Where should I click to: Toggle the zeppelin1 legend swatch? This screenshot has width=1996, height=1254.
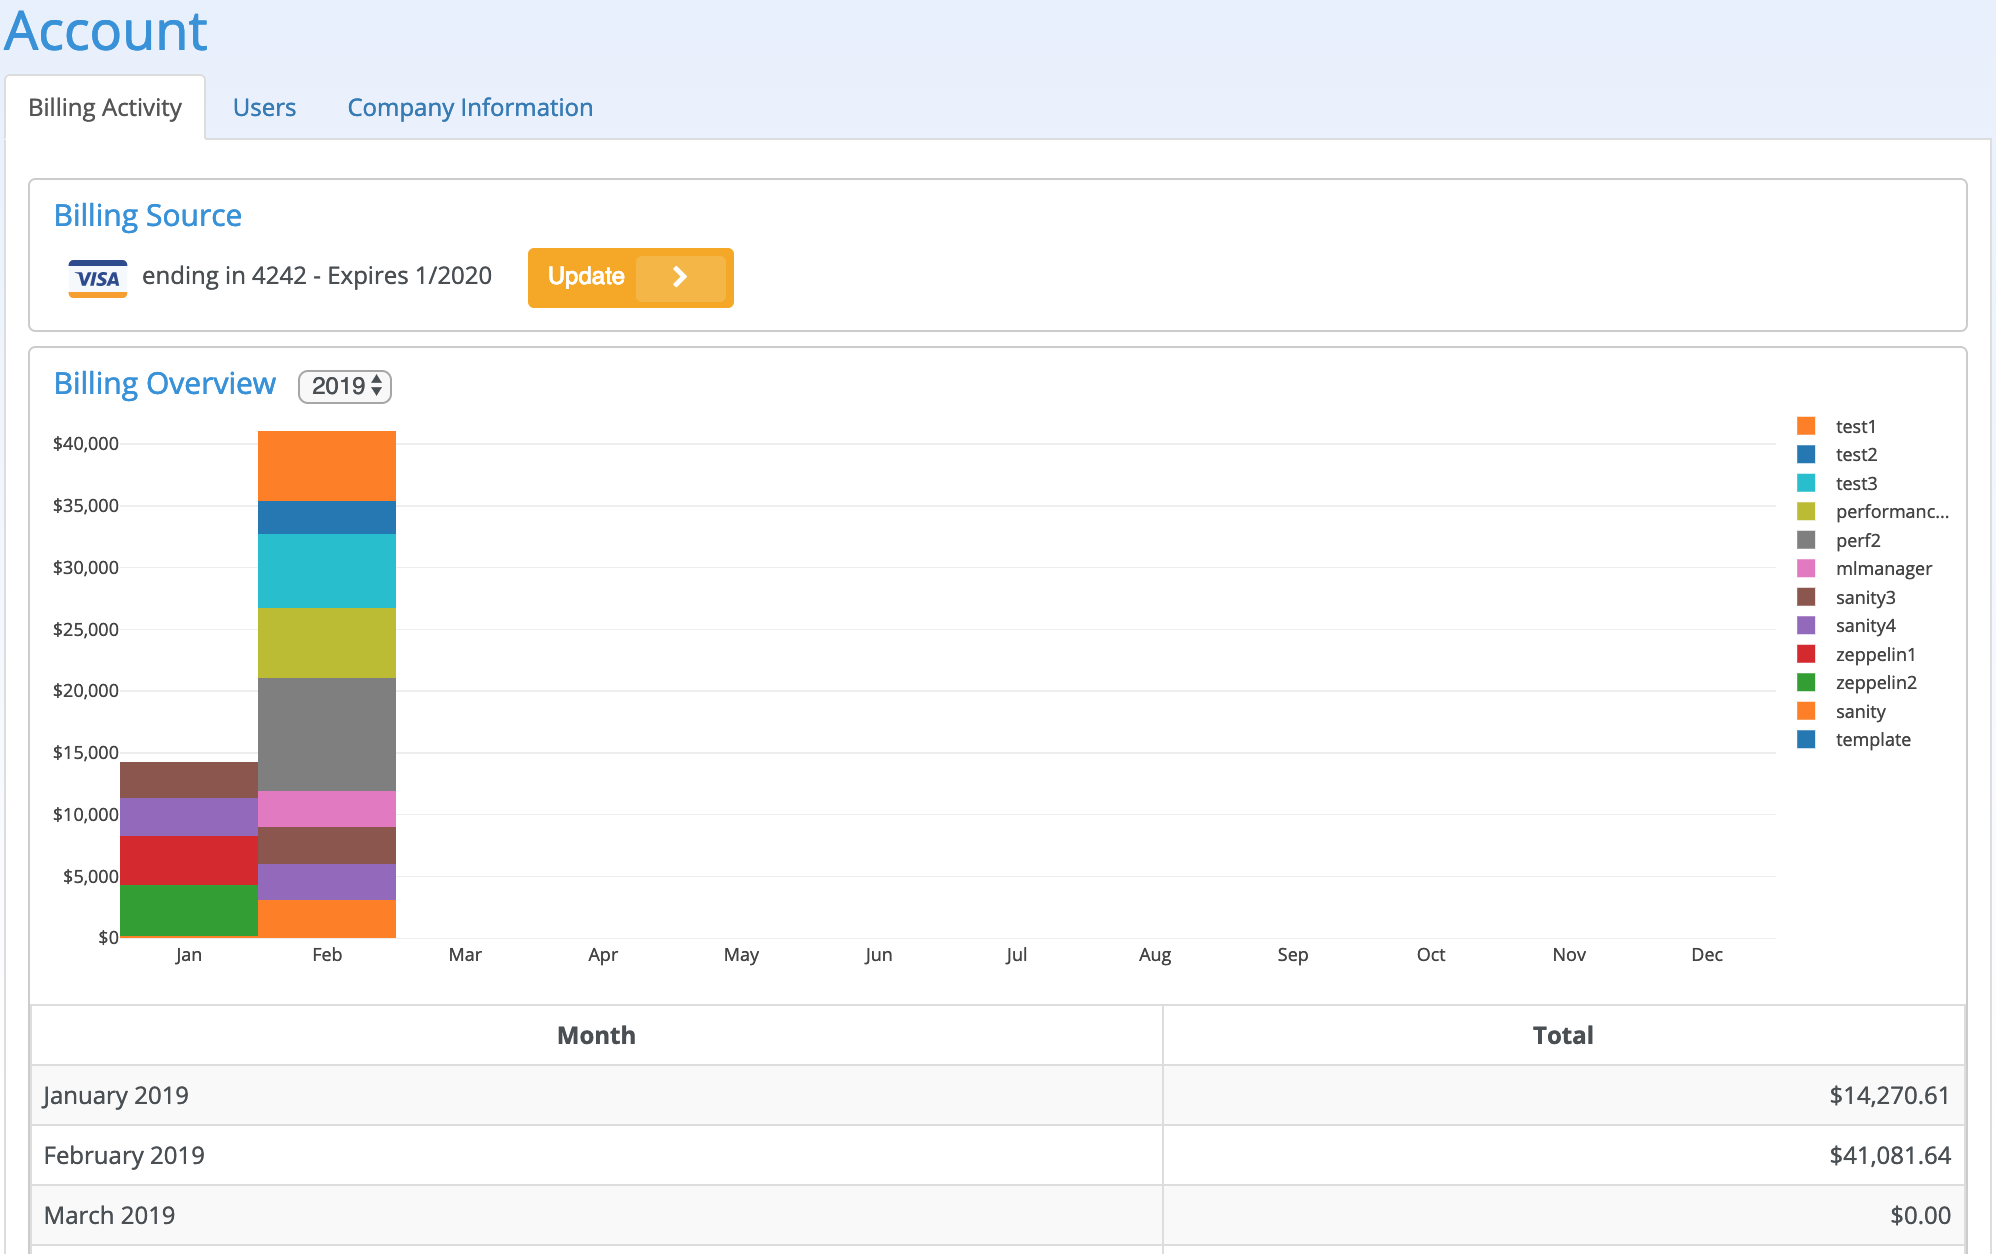tap(1806, 654)
